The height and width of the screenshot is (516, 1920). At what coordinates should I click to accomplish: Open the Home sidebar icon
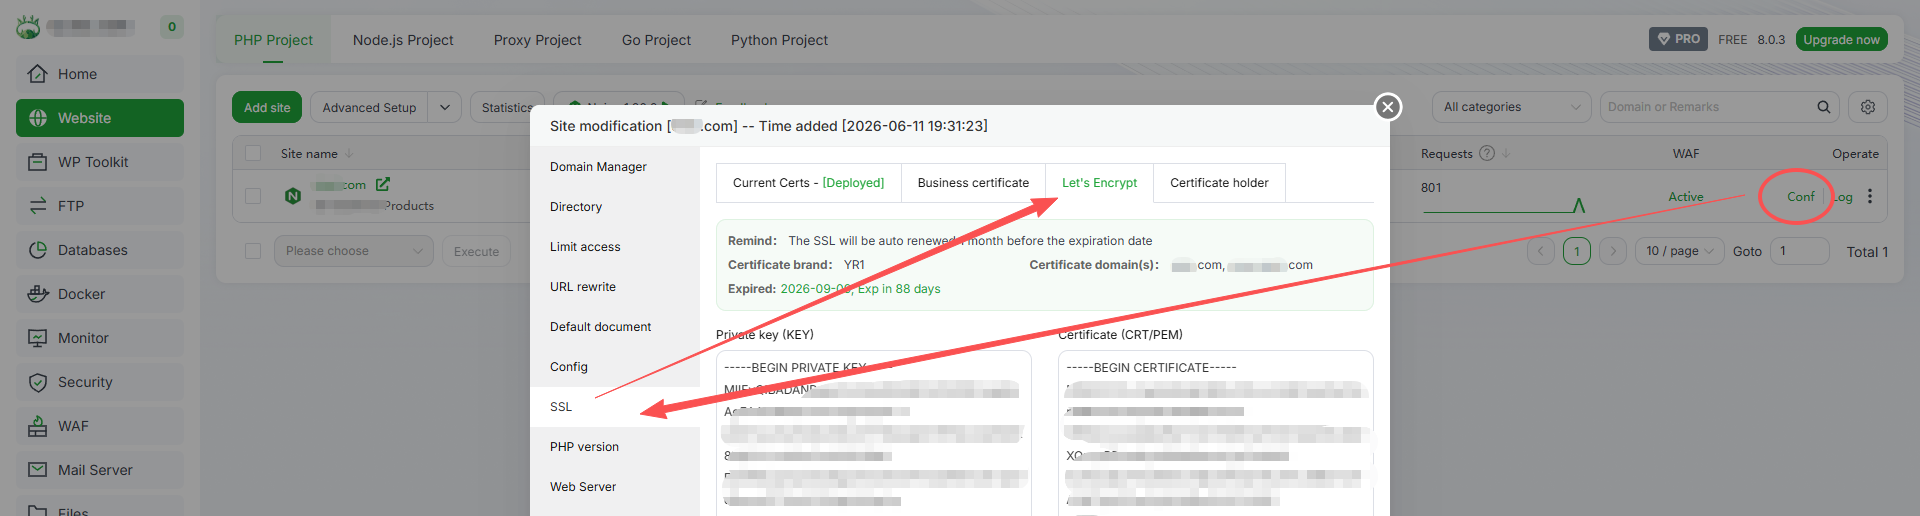coord(38,74)
